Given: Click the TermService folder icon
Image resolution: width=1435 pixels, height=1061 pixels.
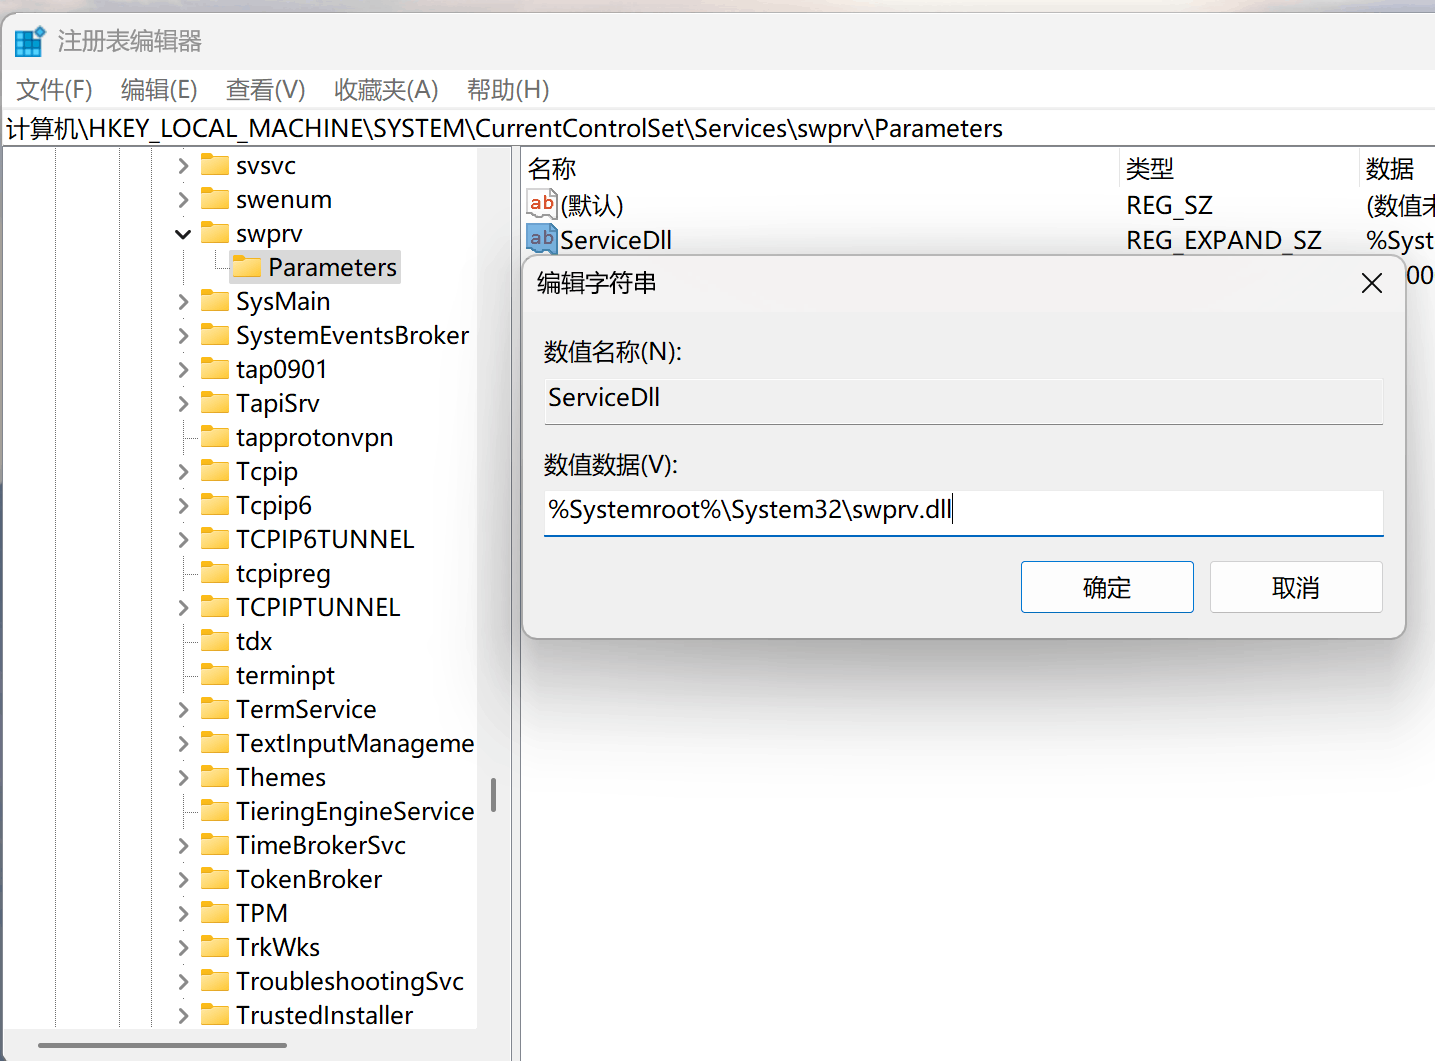Looking at the screenshot, I should (x=215, y=709).
